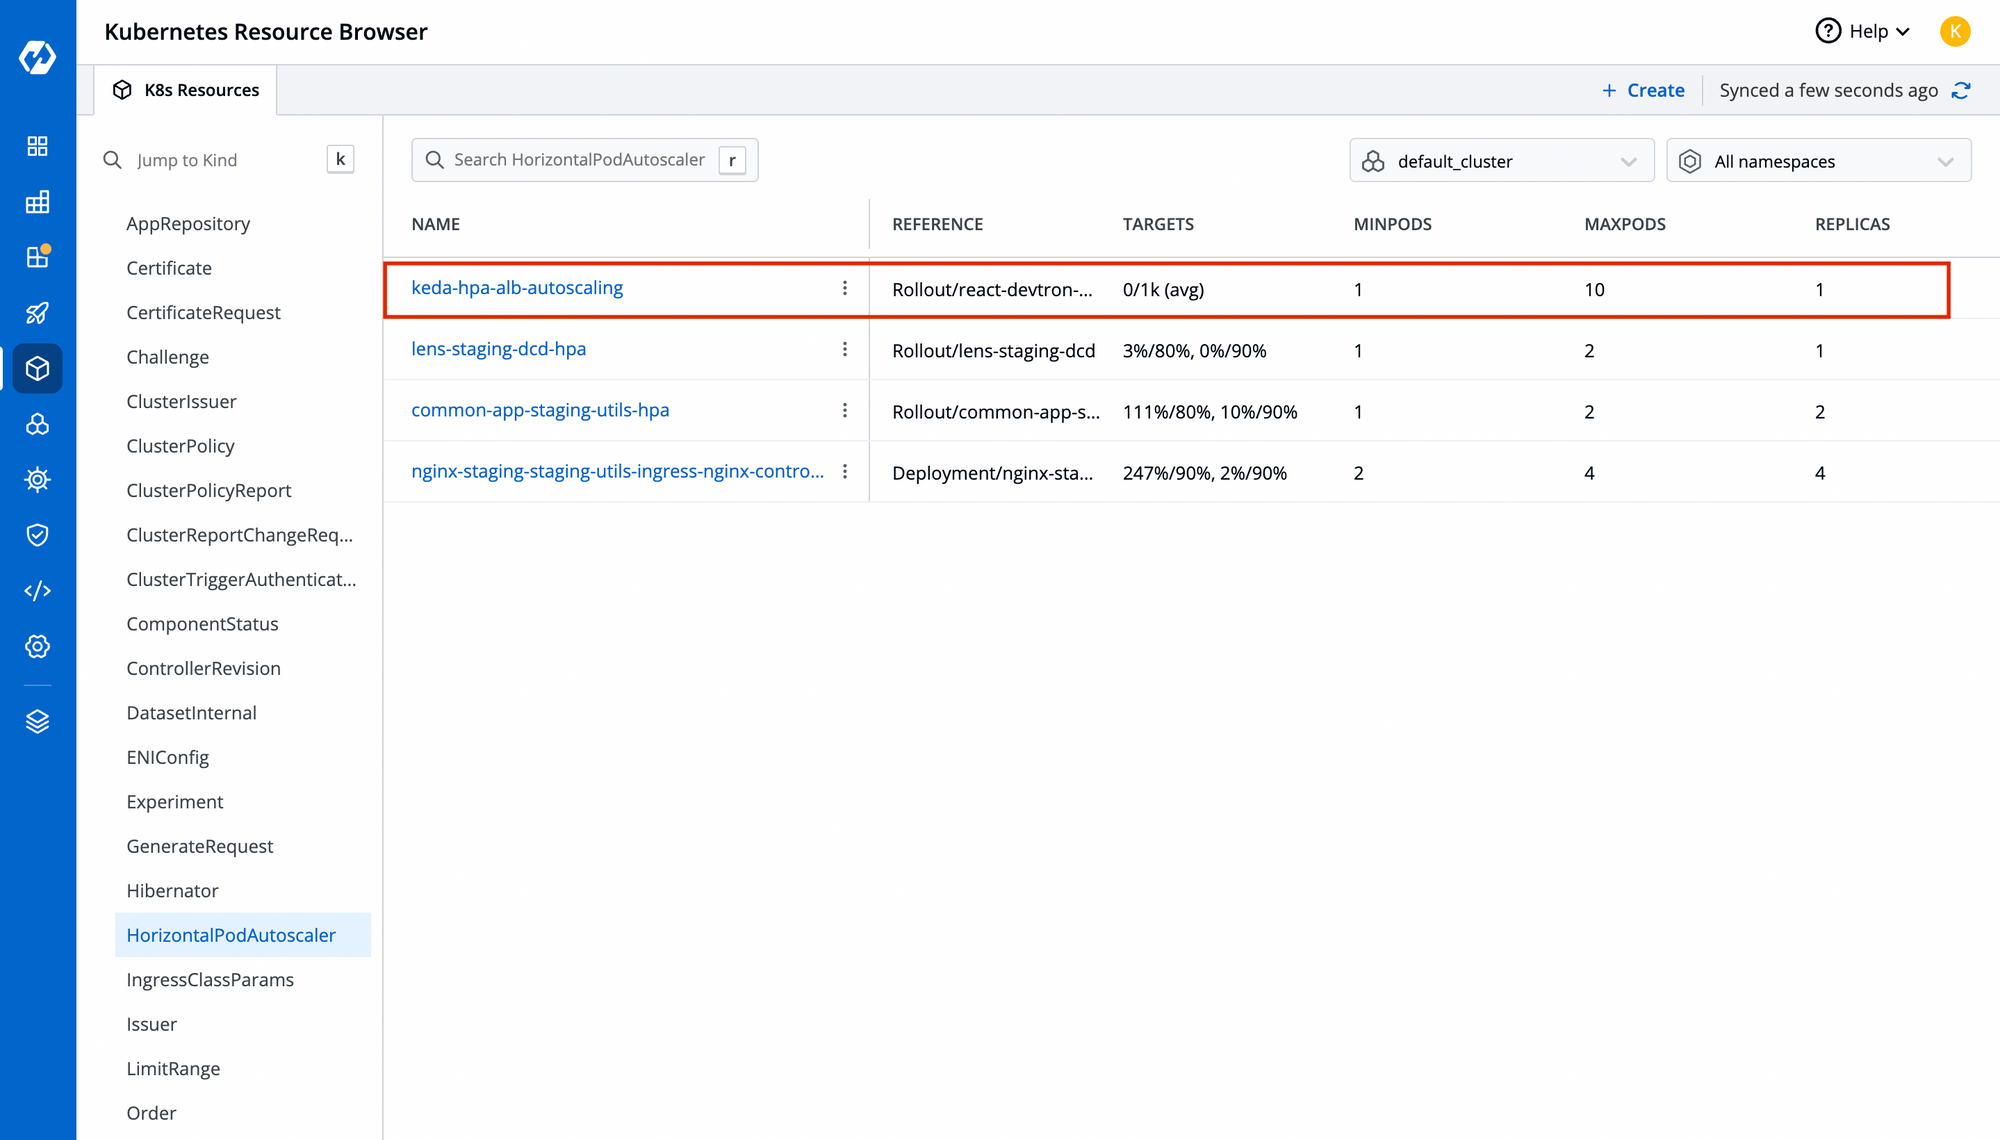2000x1140 pixels.
Task: Click the sync/refresh icon in top bar
Action: click(x=1962, y=89)
